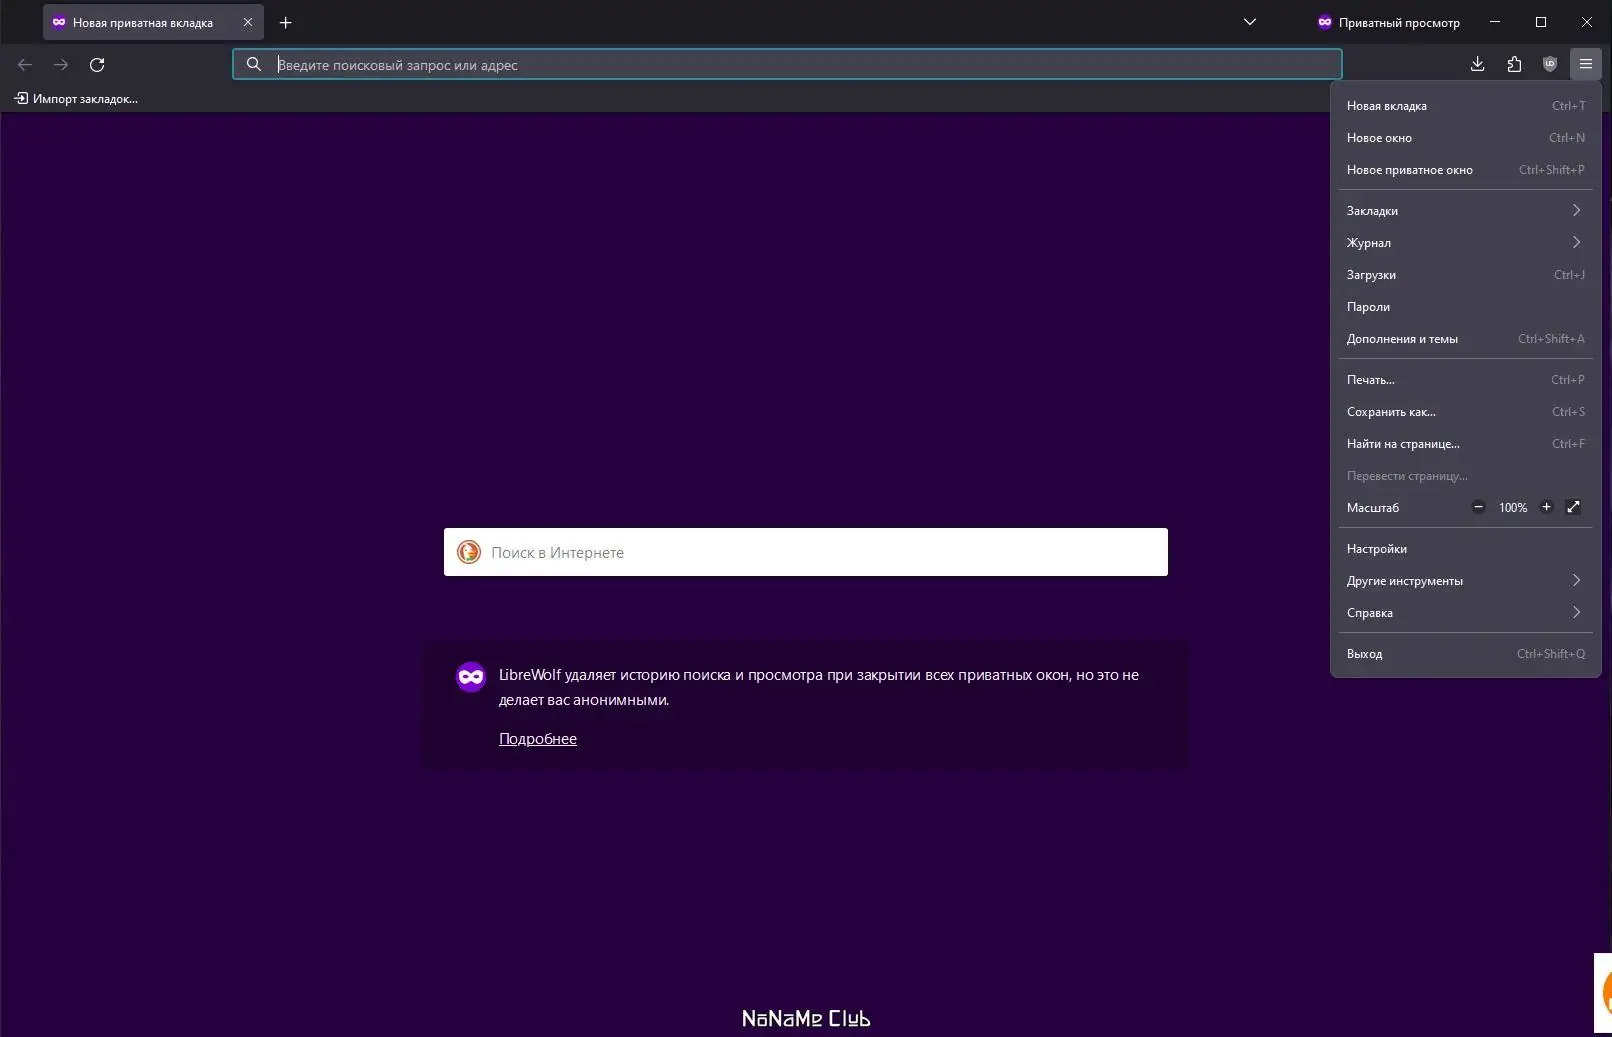
Task: Choose 'Новое окно' from the menu
Action: coord(1465,138)
